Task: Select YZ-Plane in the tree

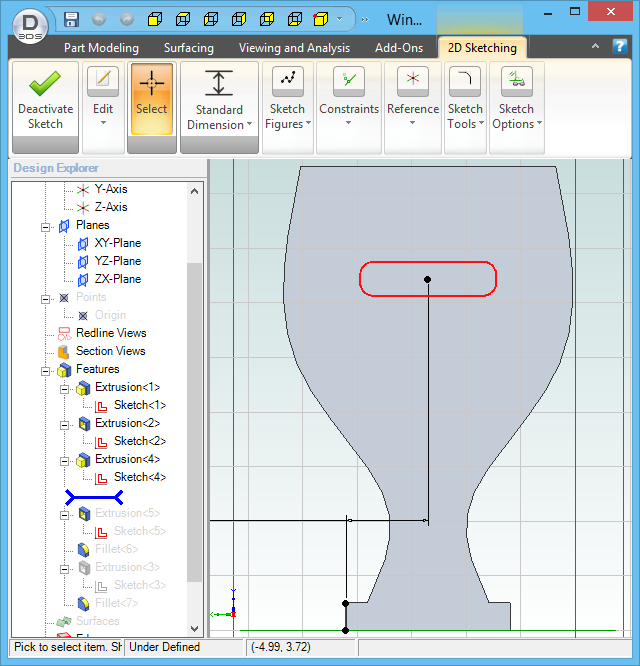Action: pyautogui.click(x=118, y=261)
